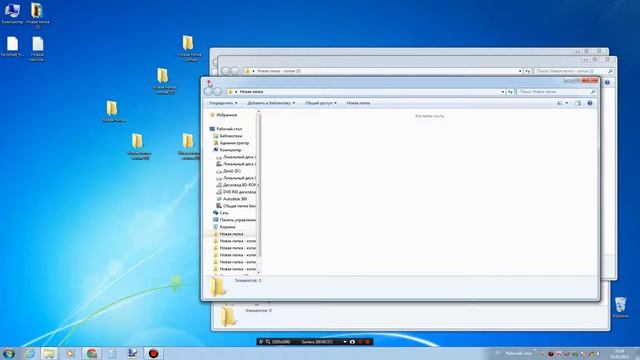Click Элементов: 0 in front window details
Viewport: 640px width, 360px height.
tap(248, 280)
